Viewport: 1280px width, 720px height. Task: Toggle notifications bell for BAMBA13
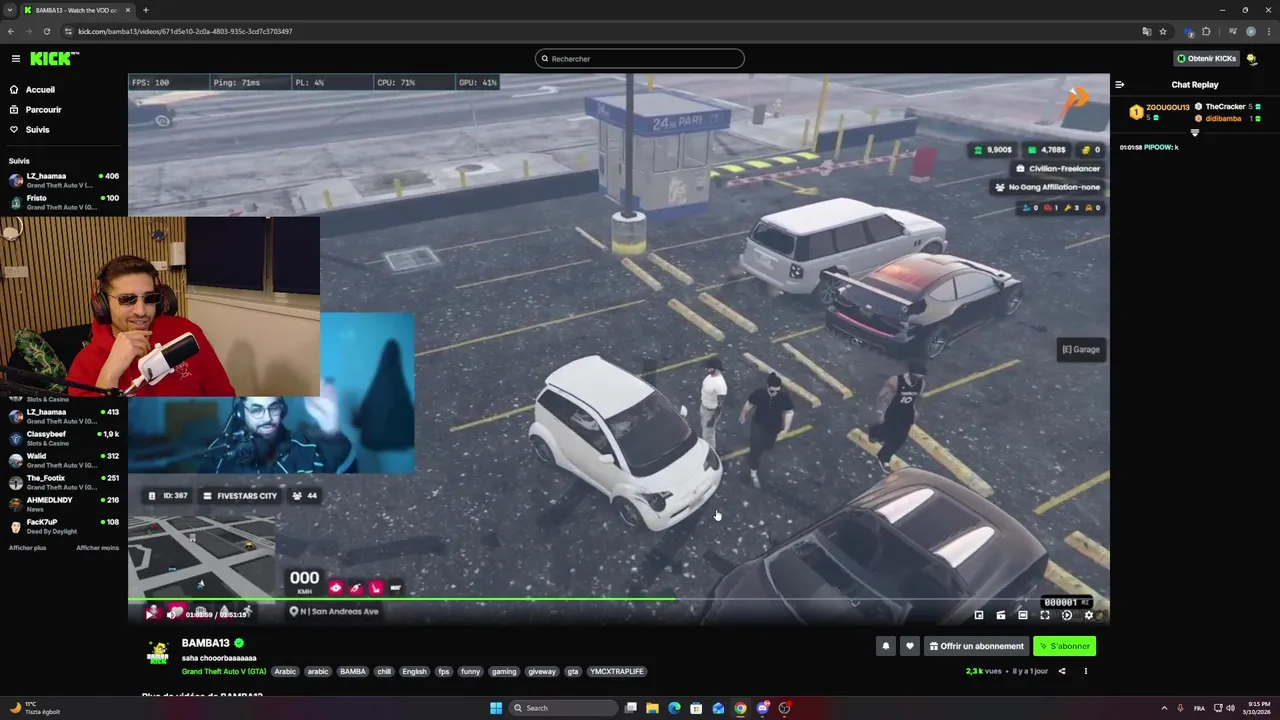click(x=885, y=646)
